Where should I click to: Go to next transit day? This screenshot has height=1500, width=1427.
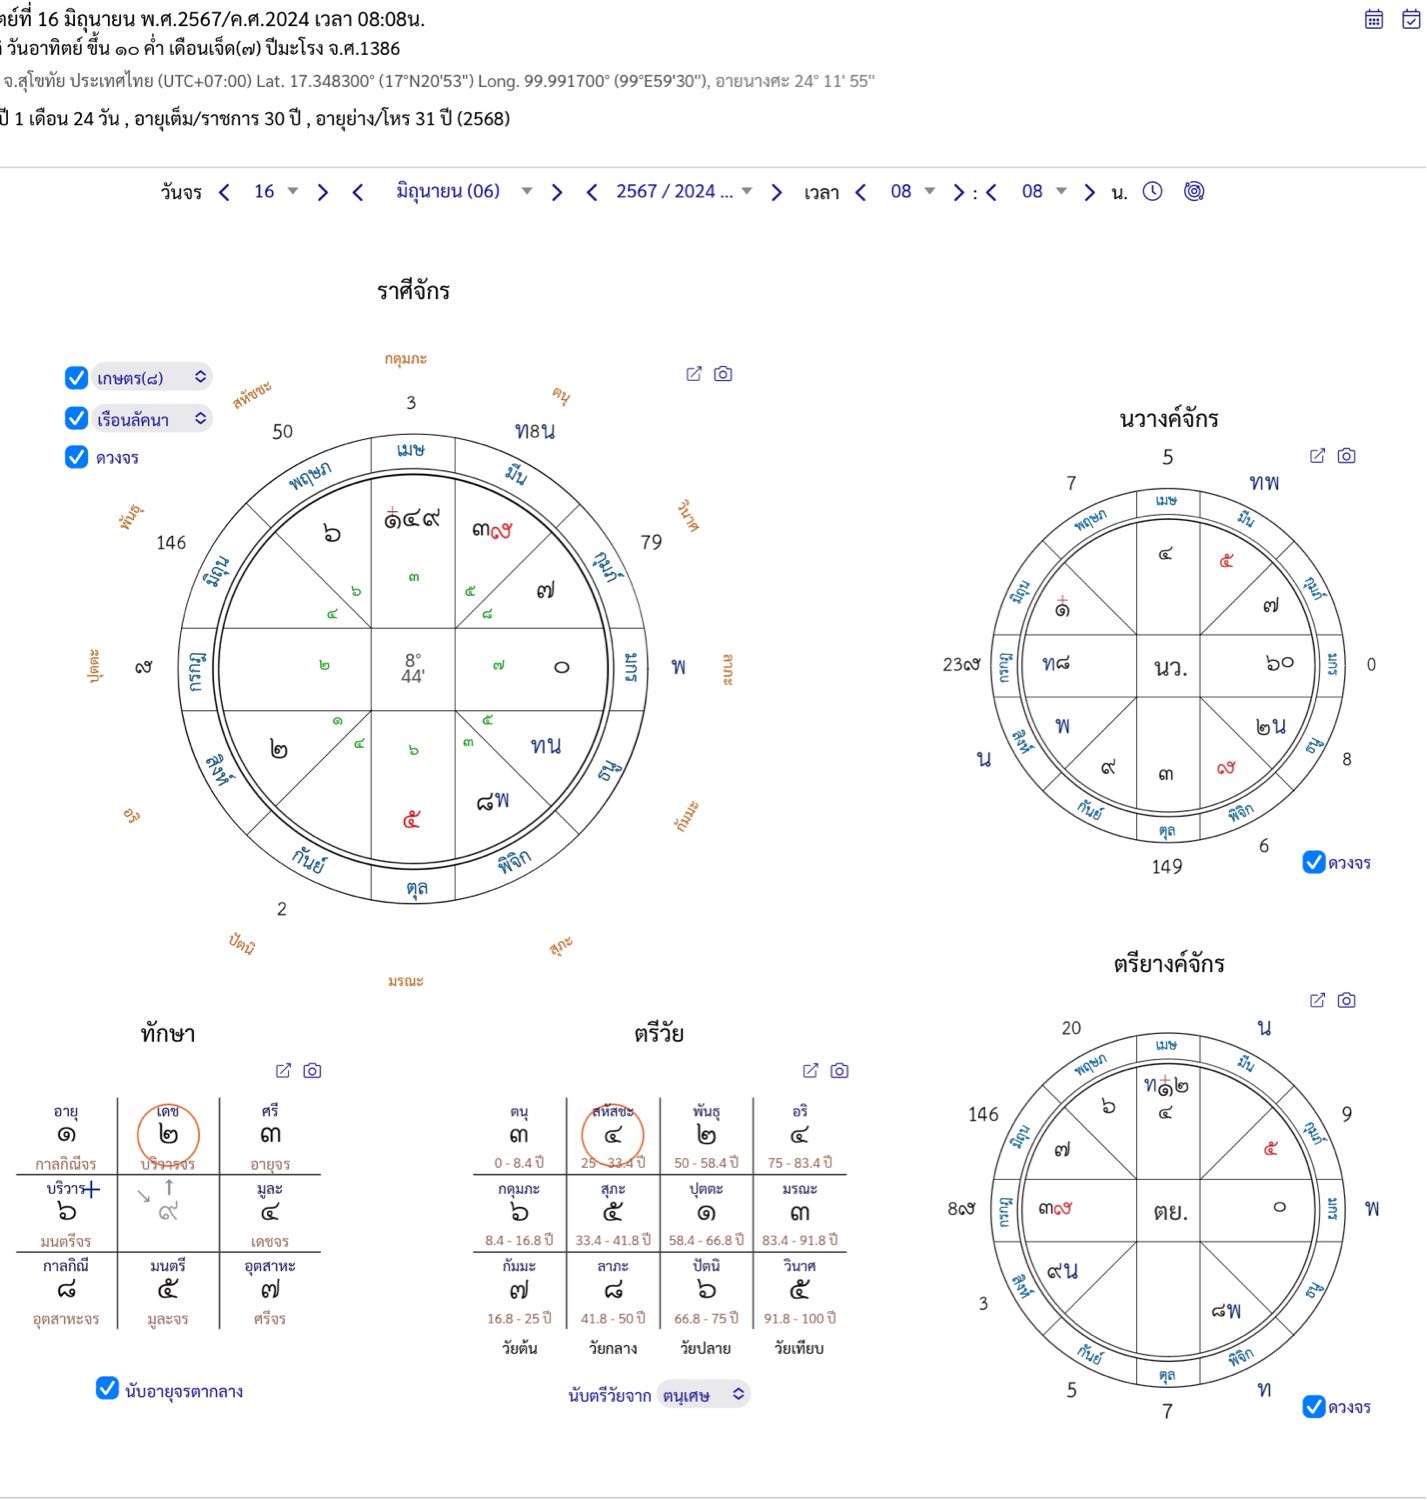point(322,192)
